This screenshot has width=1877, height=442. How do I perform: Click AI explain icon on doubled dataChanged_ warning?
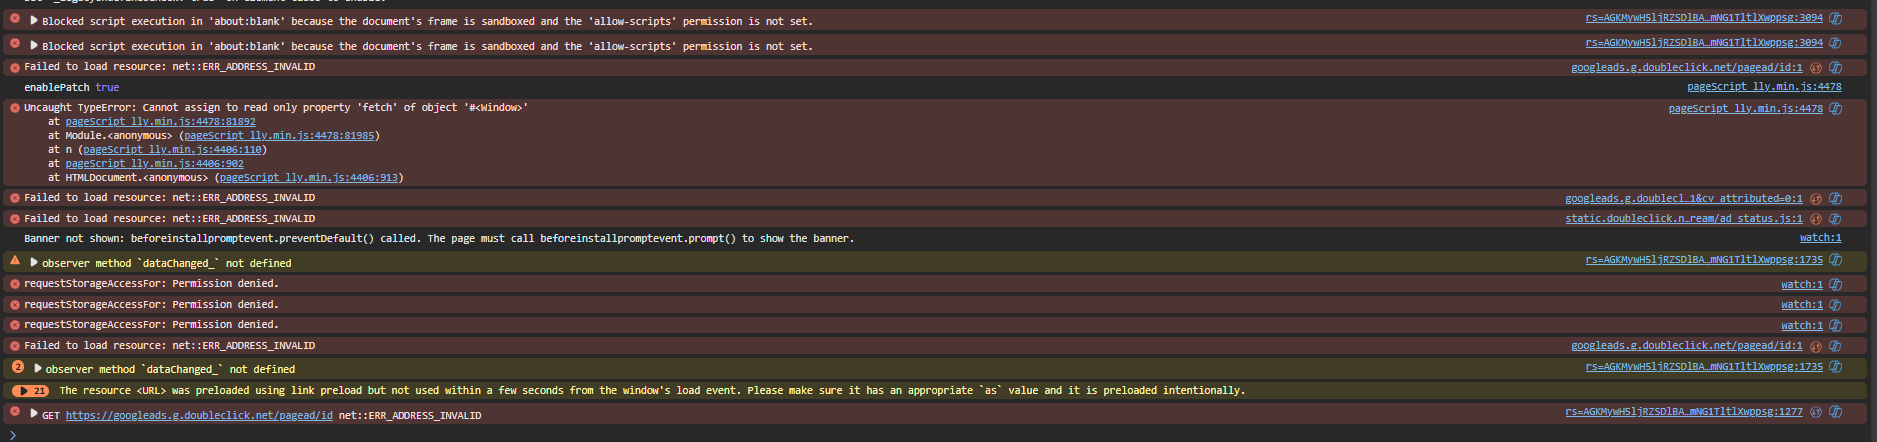[x=1835, y=367]
